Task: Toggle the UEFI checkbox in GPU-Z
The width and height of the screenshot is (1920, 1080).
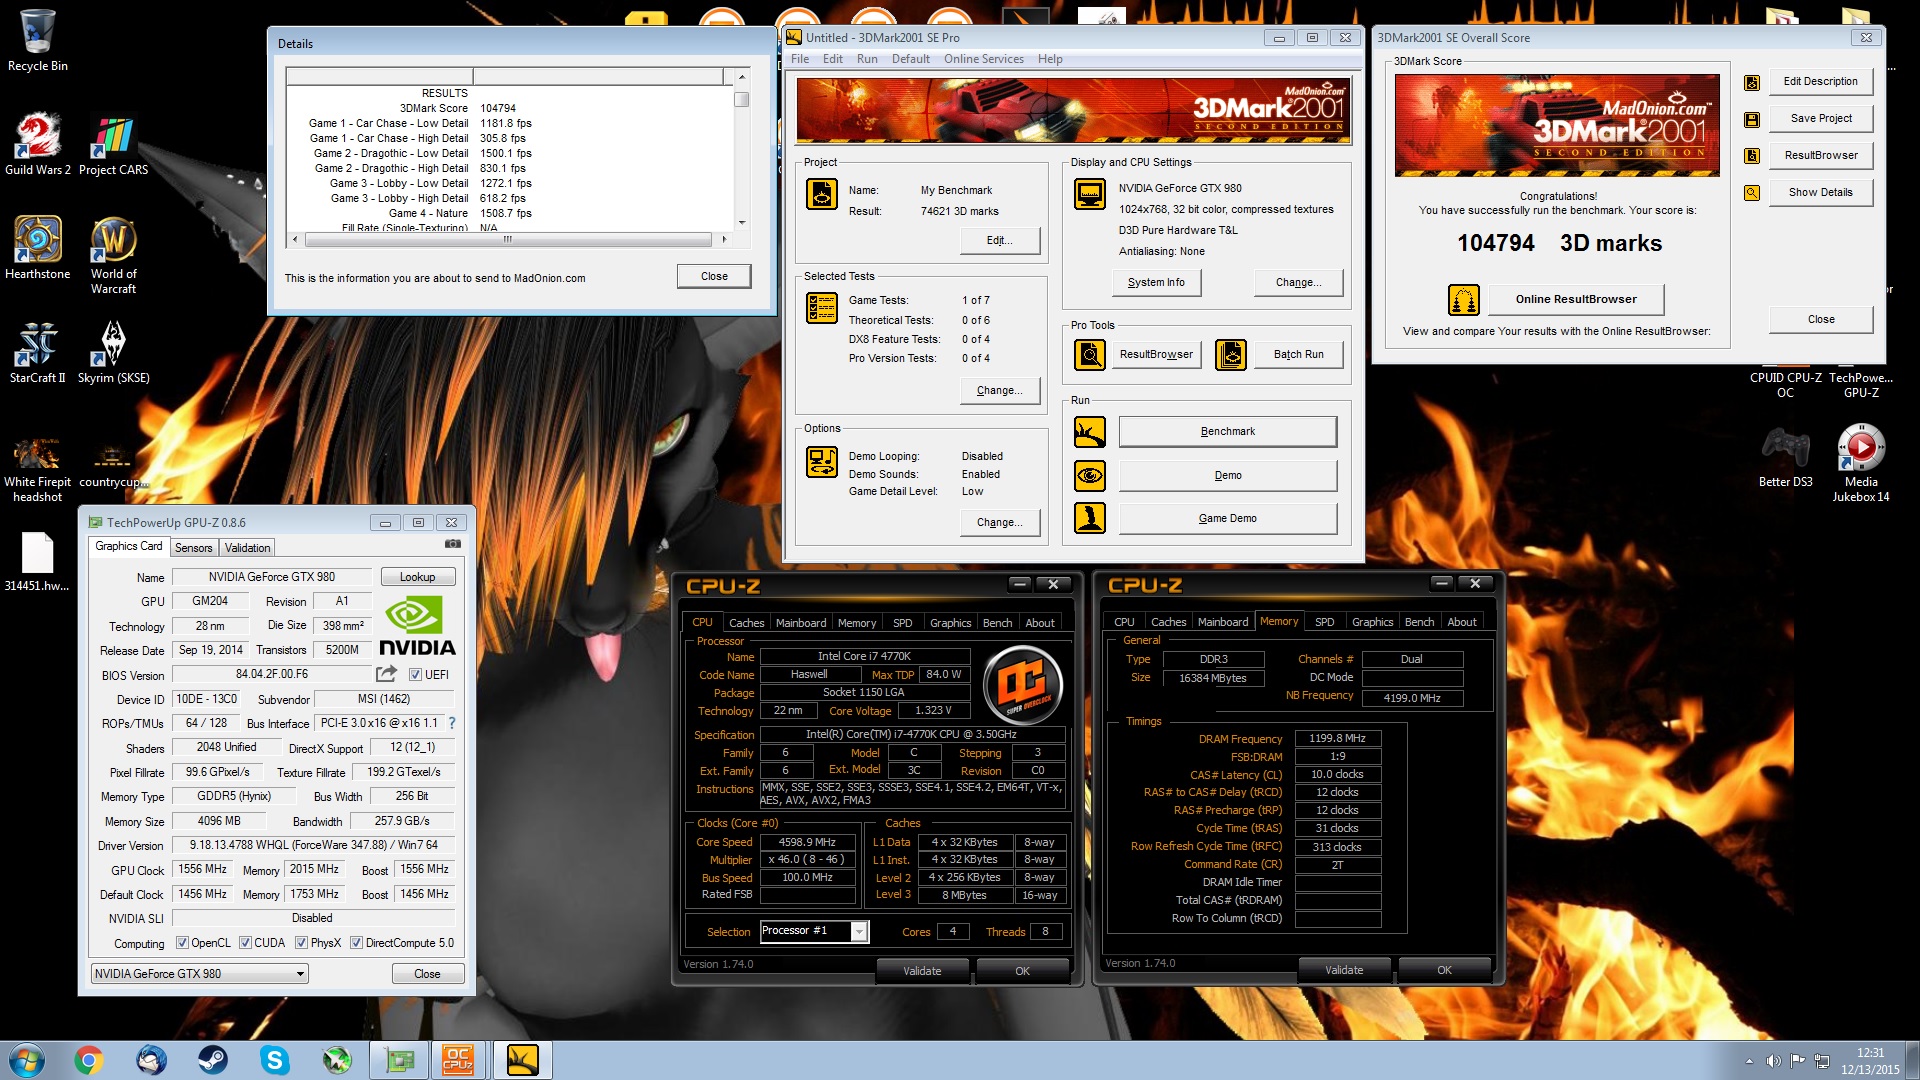Action: point(415,675)
